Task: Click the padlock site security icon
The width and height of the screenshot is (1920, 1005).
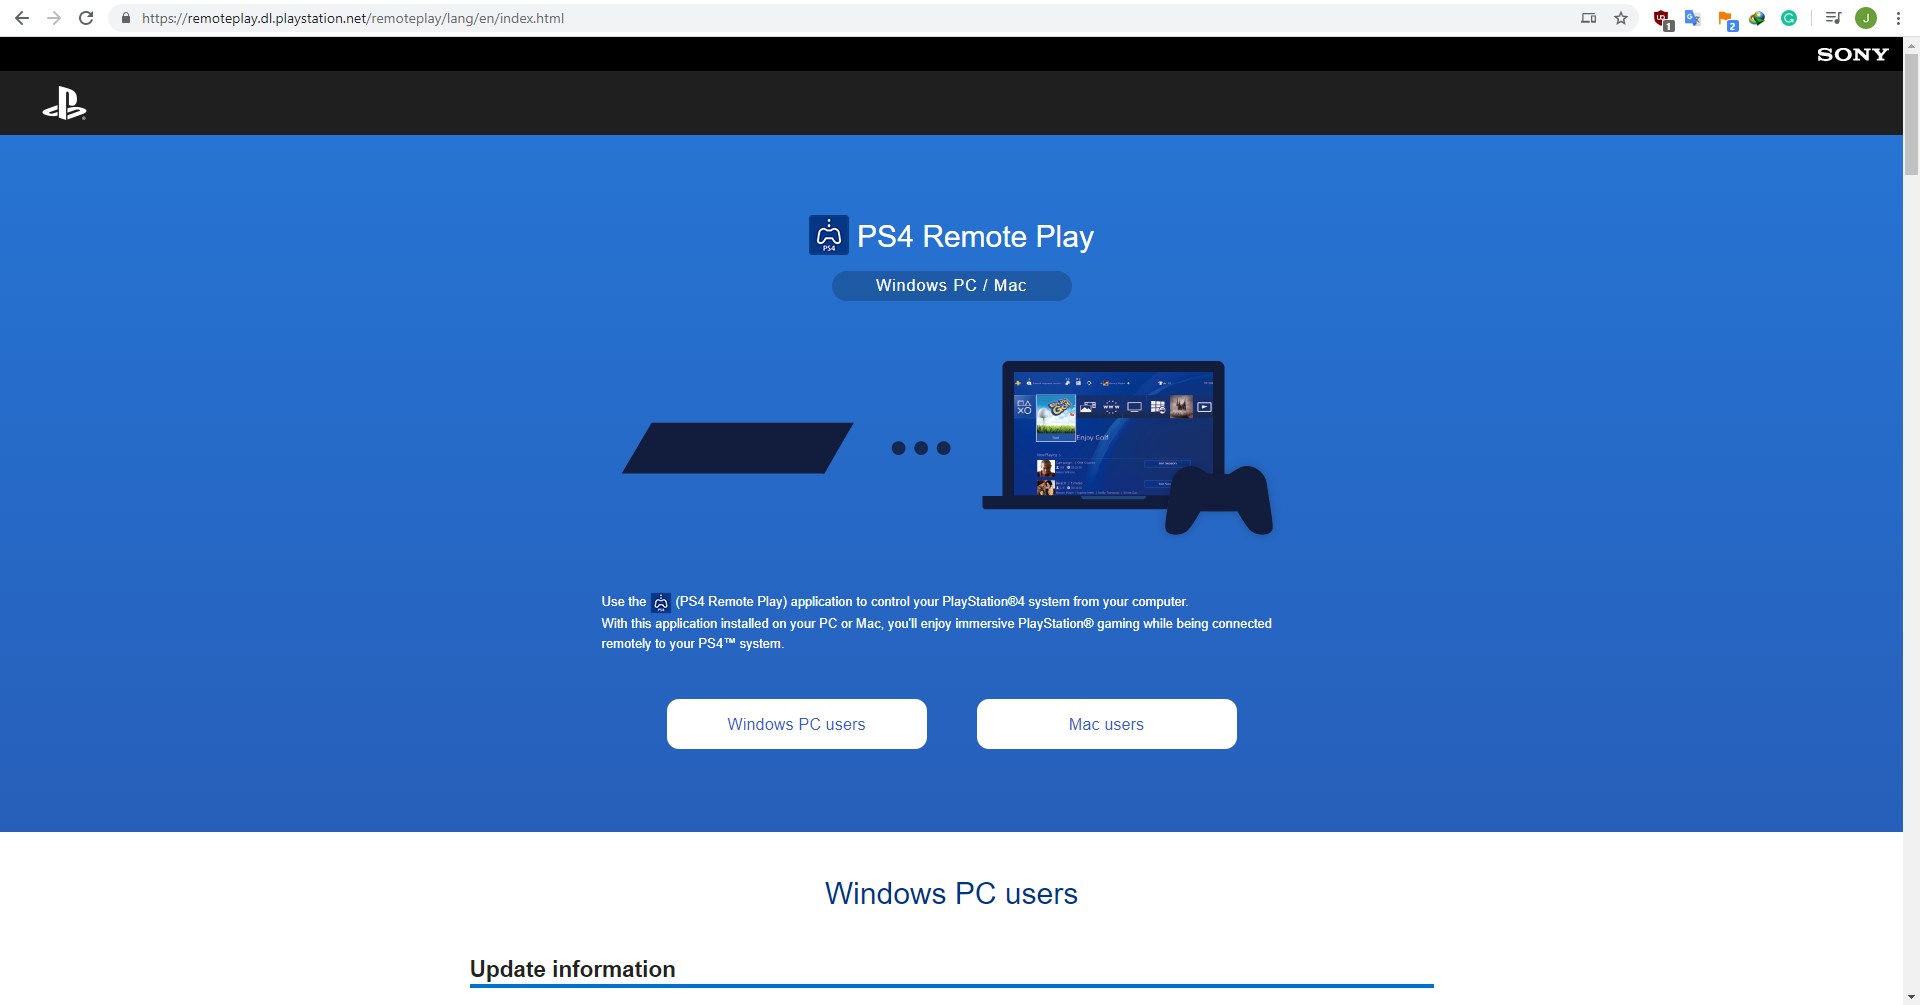Action: tap(126, 17)
